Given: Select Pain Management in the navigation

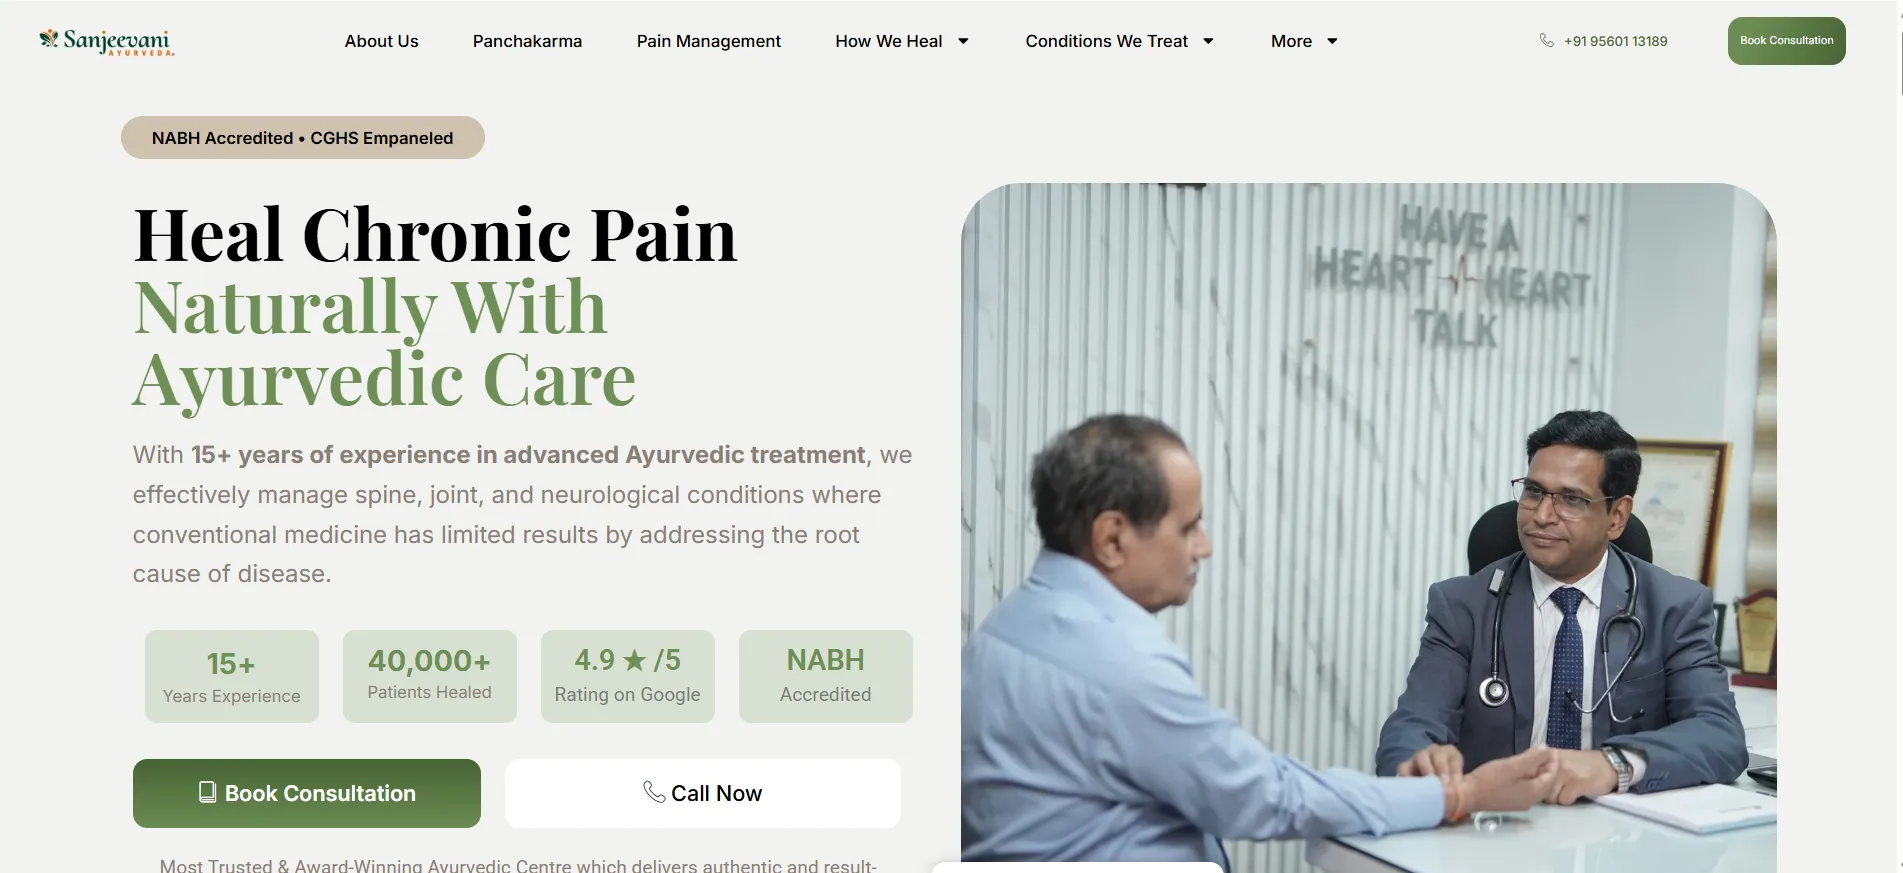Looking at the screenshot, I should pyautogui.click(x=708, y=41).
